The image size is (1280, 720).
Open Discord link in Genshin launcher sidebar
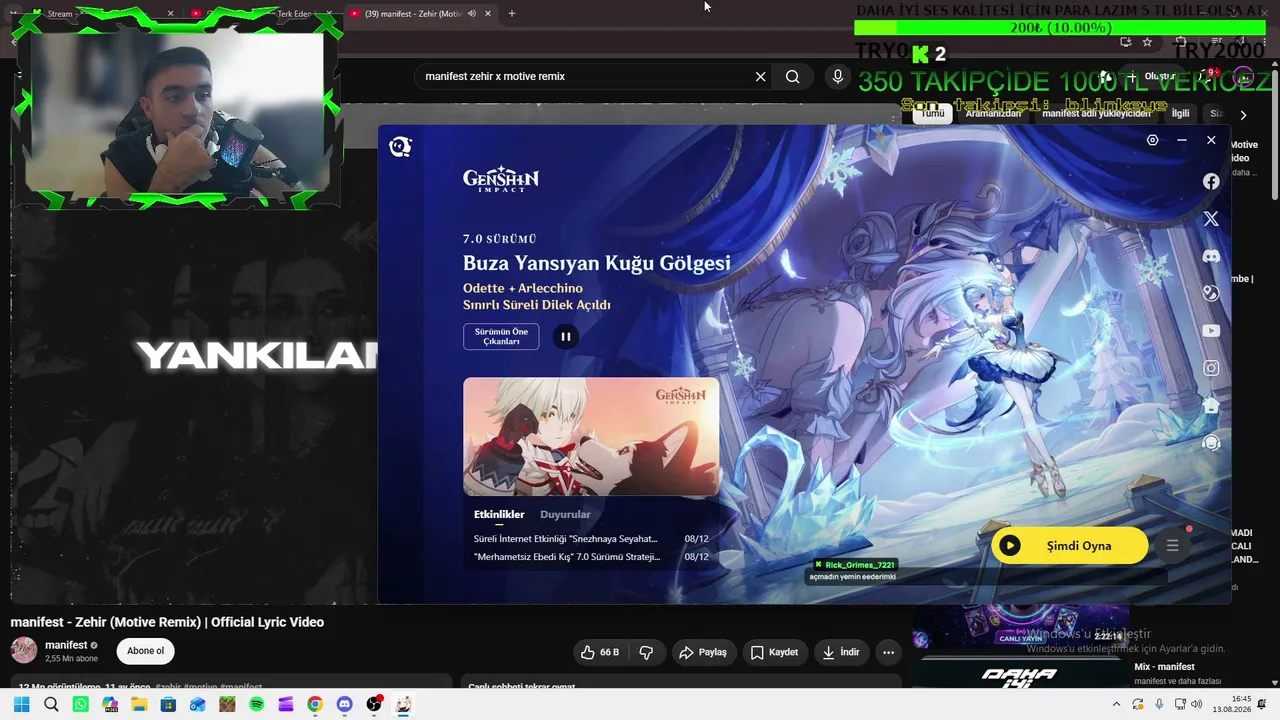click(1211, 256)
